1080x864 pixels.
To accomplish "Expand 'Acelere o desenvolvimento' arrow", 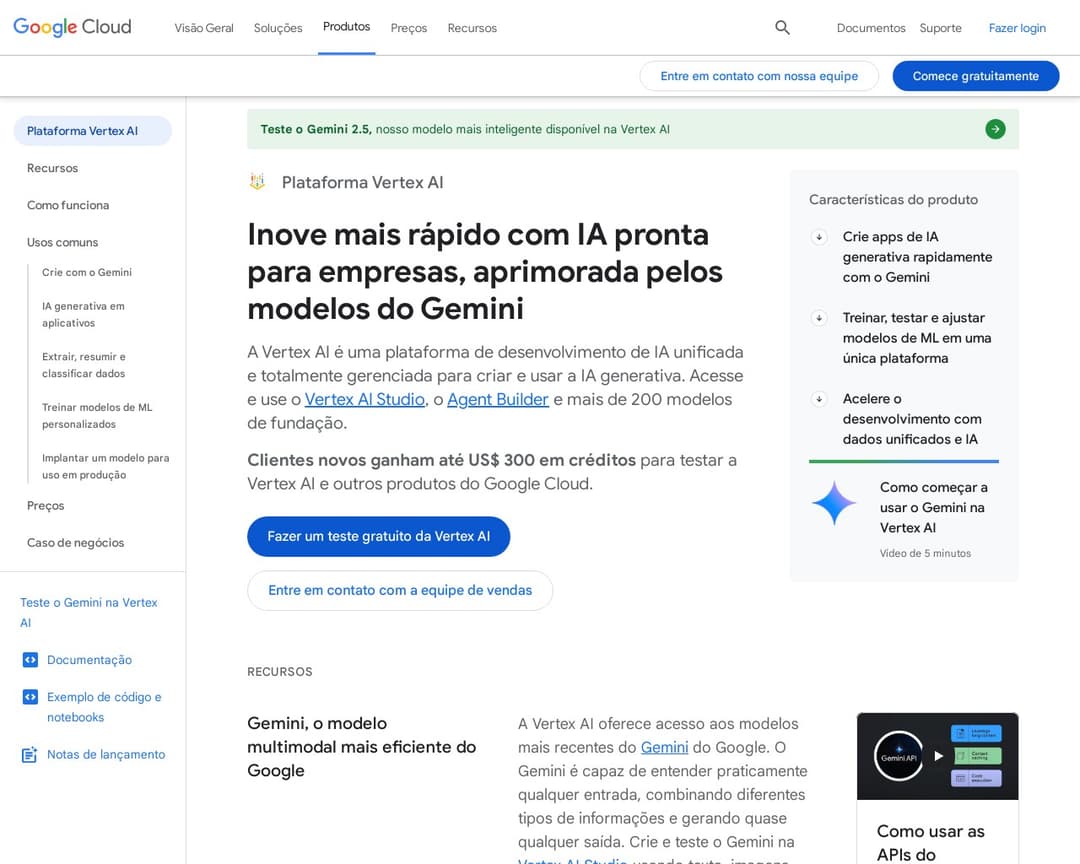I will (819, 399).
